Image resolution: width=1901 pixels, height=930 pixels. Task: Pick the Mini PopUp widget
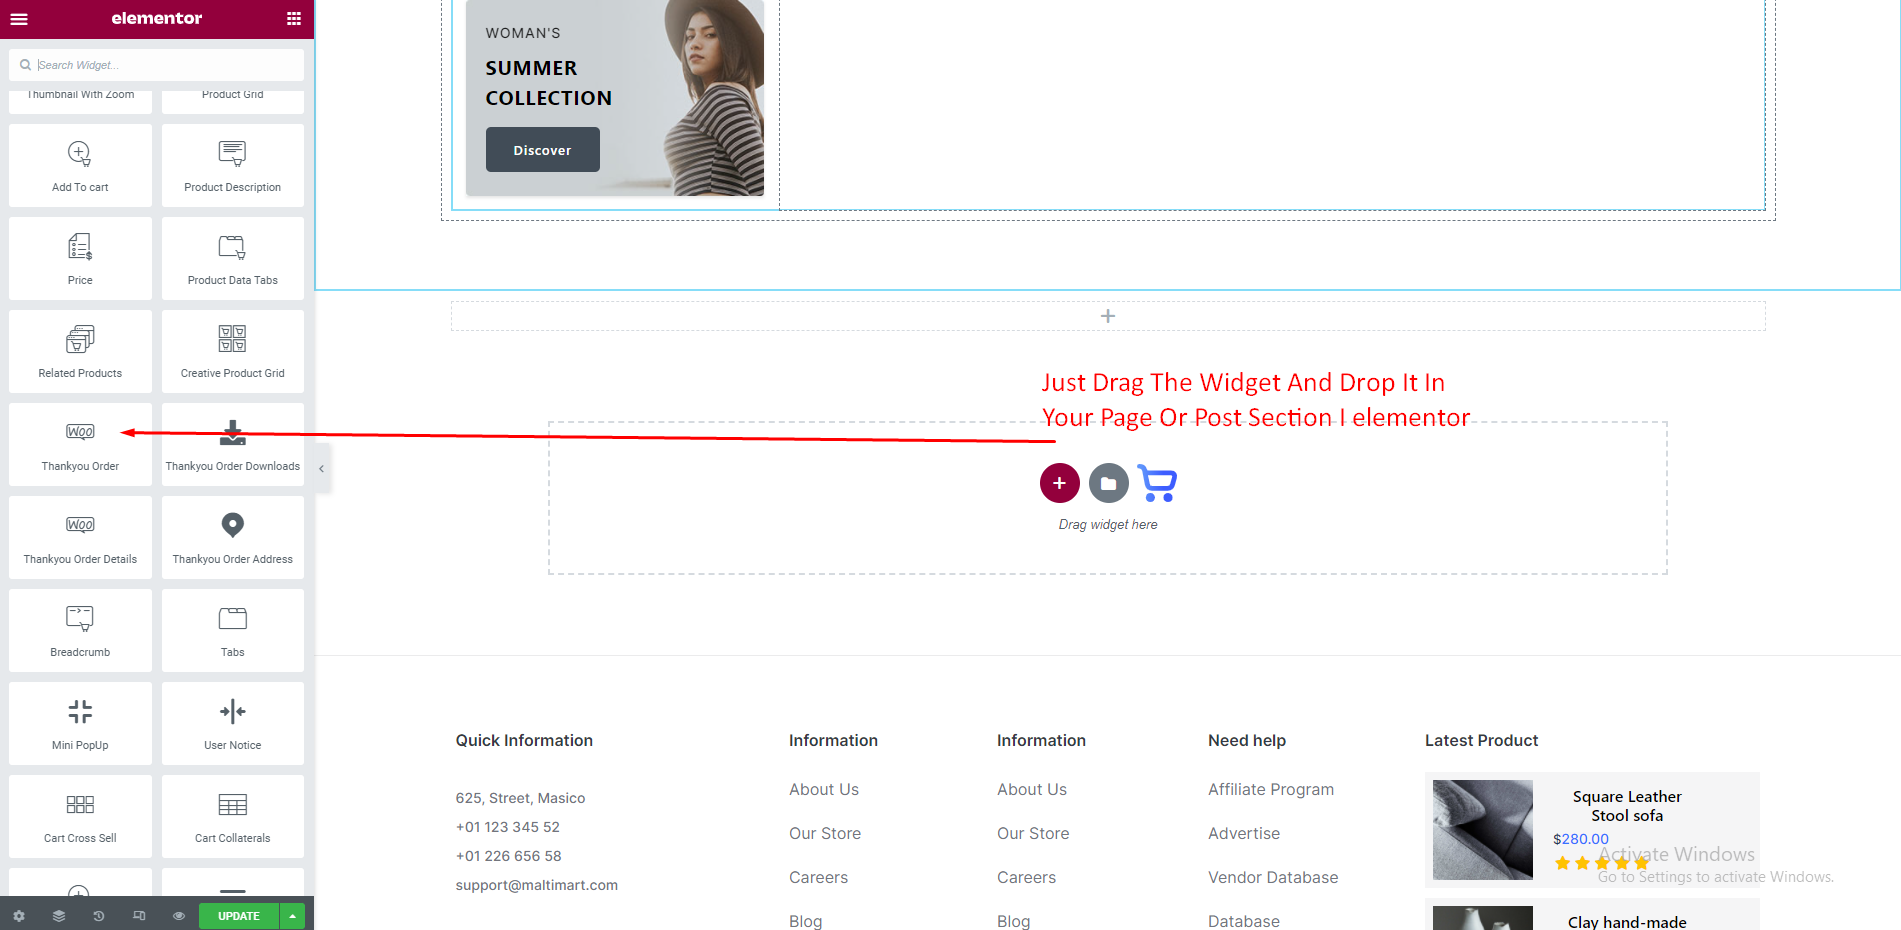pyautogui.click(x=80, y=724)
